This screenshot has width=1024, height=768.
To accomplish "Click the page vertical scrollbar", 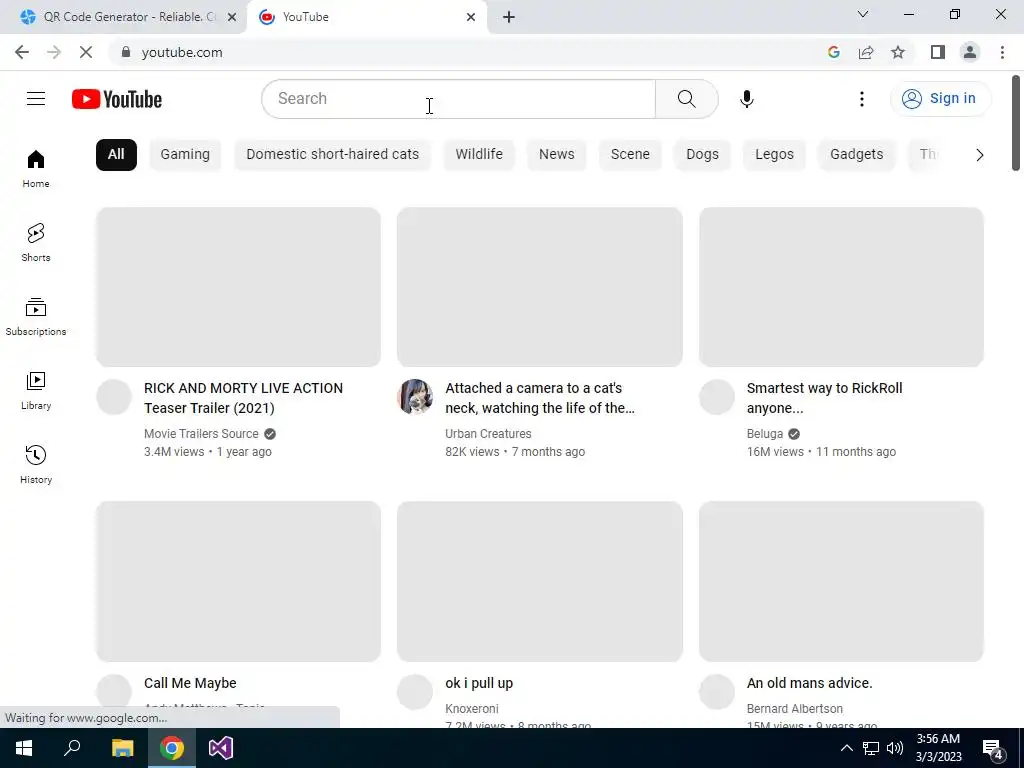I will coord(1016,123).
